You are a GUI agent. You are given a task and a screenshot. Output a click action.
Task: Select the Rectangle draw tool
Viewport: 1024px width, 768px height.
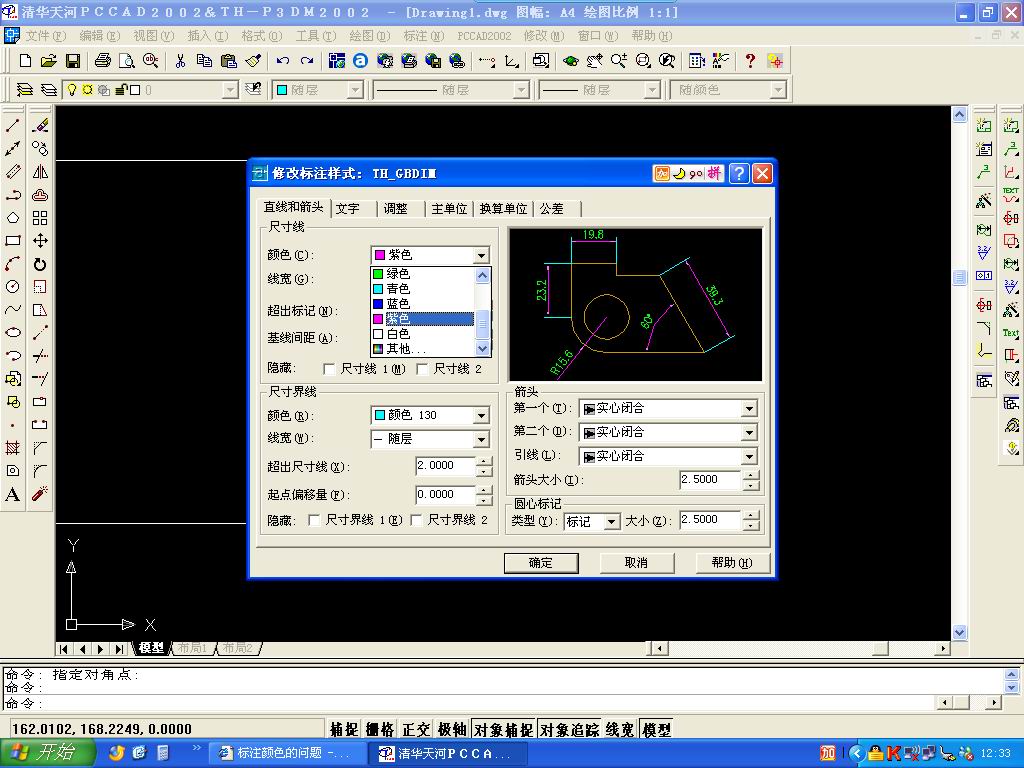(x=12, y=240)
